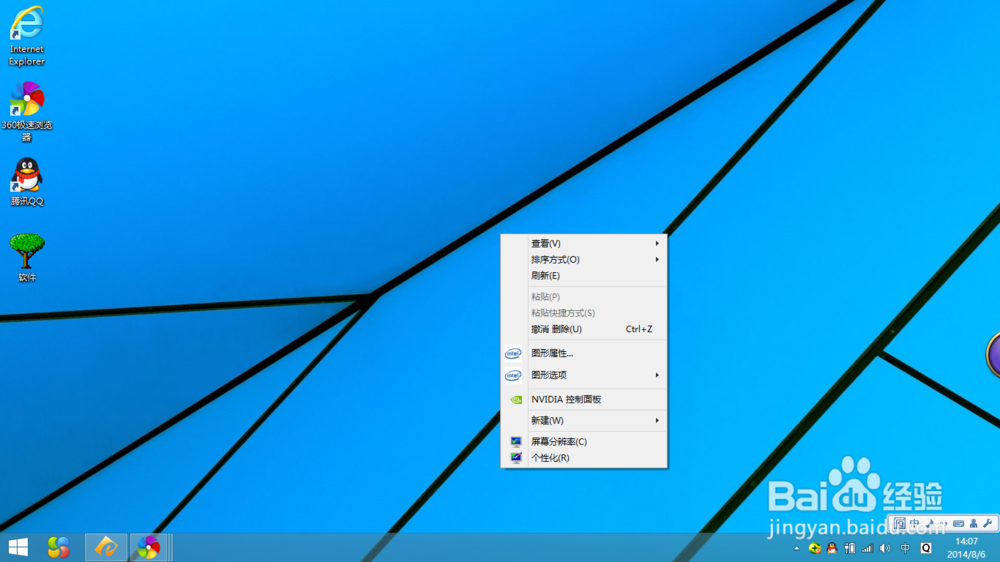The height and width of the screenshot is (562, 1000).
Task: Switch to the orange e taskbar app
Action: coord(106,547)
